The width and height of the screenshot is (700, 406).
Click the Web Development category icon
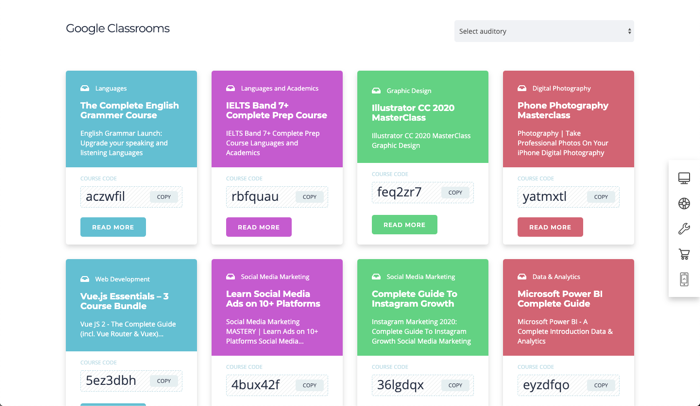(x=85, y=279)
